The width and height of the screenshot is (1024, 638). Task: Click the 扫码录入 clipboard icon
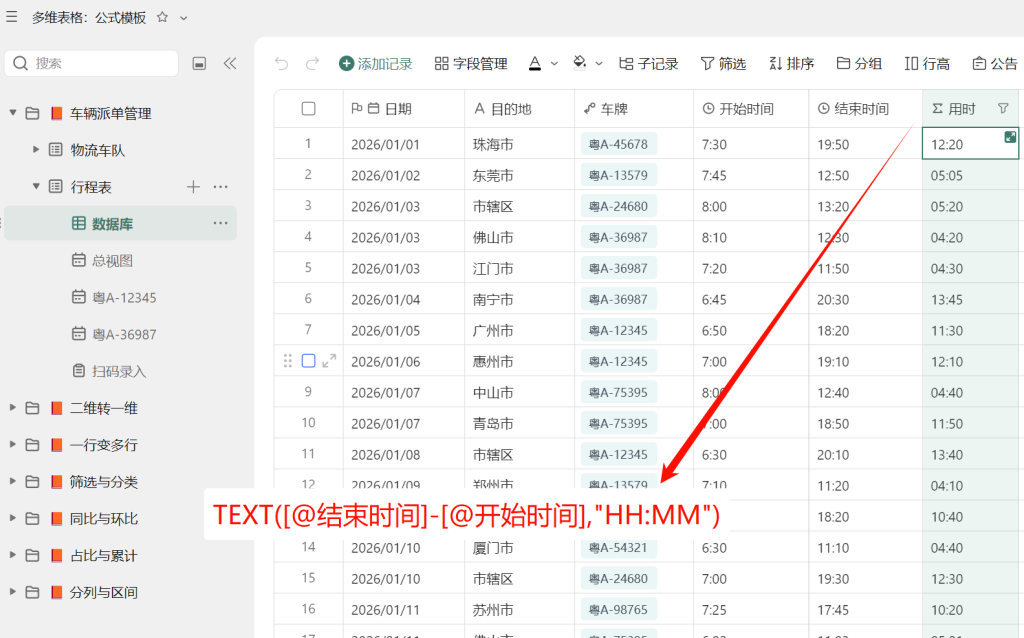point(78,370)
